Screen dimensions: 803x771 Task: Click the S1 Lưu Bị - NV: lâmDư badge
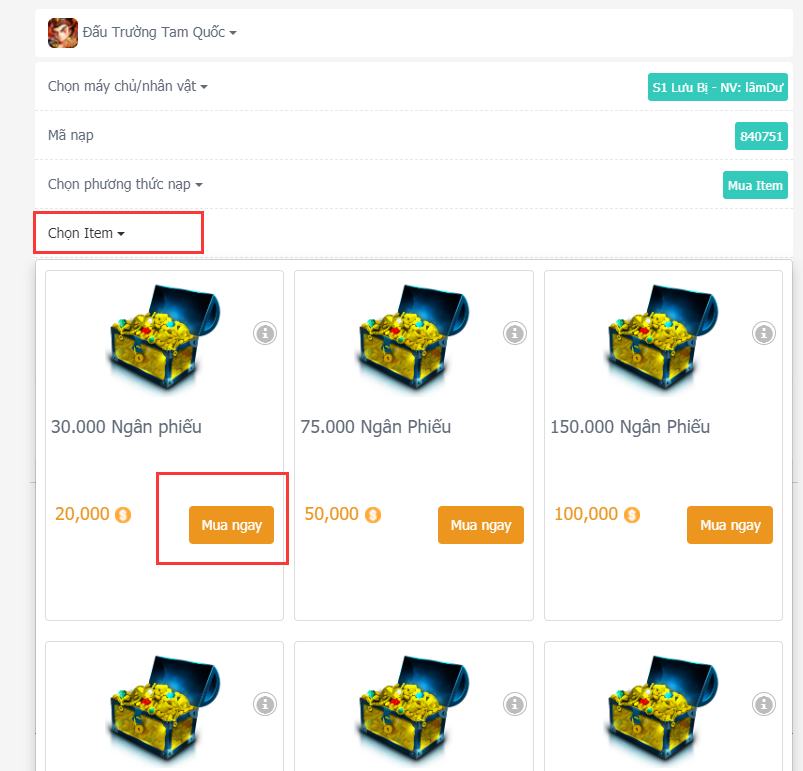point(717,87)
